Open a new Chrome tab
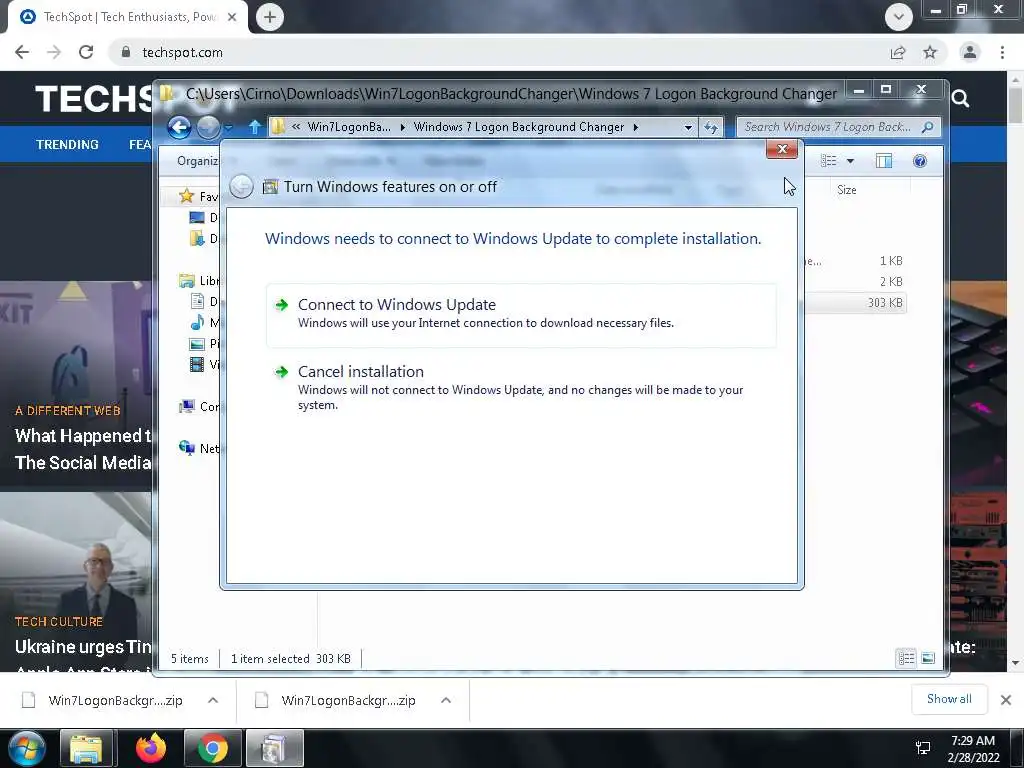Screen dimensions: 1024x768 (x=270, y=17)
